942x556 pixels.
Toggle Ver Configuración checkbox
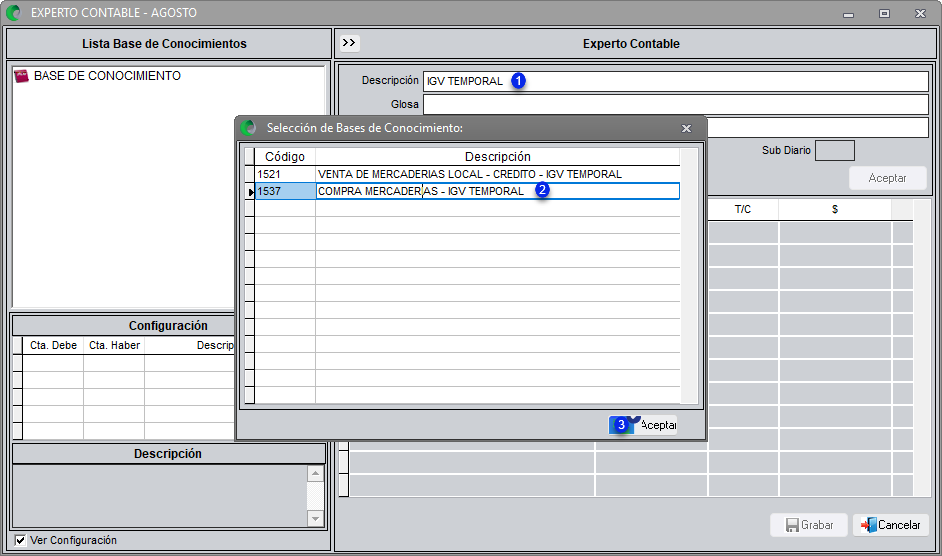[20, 540]
